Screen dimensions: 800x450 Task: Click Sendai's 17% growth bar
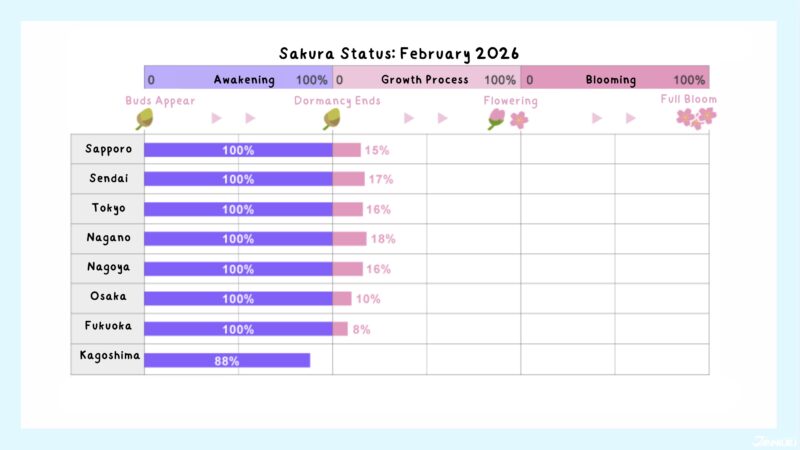[x=348, y=179]
